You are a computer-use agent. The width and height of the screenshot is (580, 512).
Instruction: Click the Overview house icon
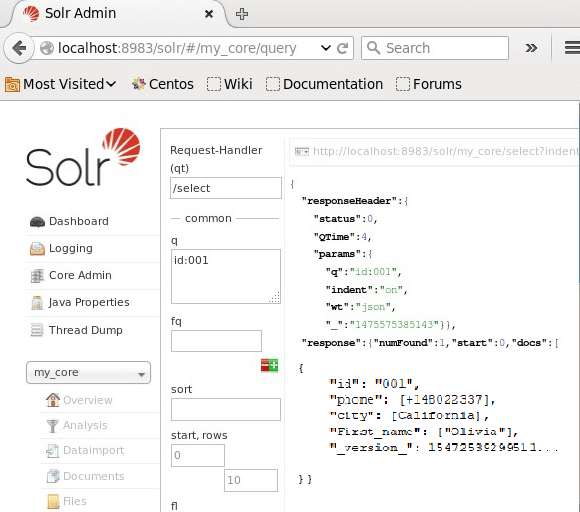[x=53, y=400]
